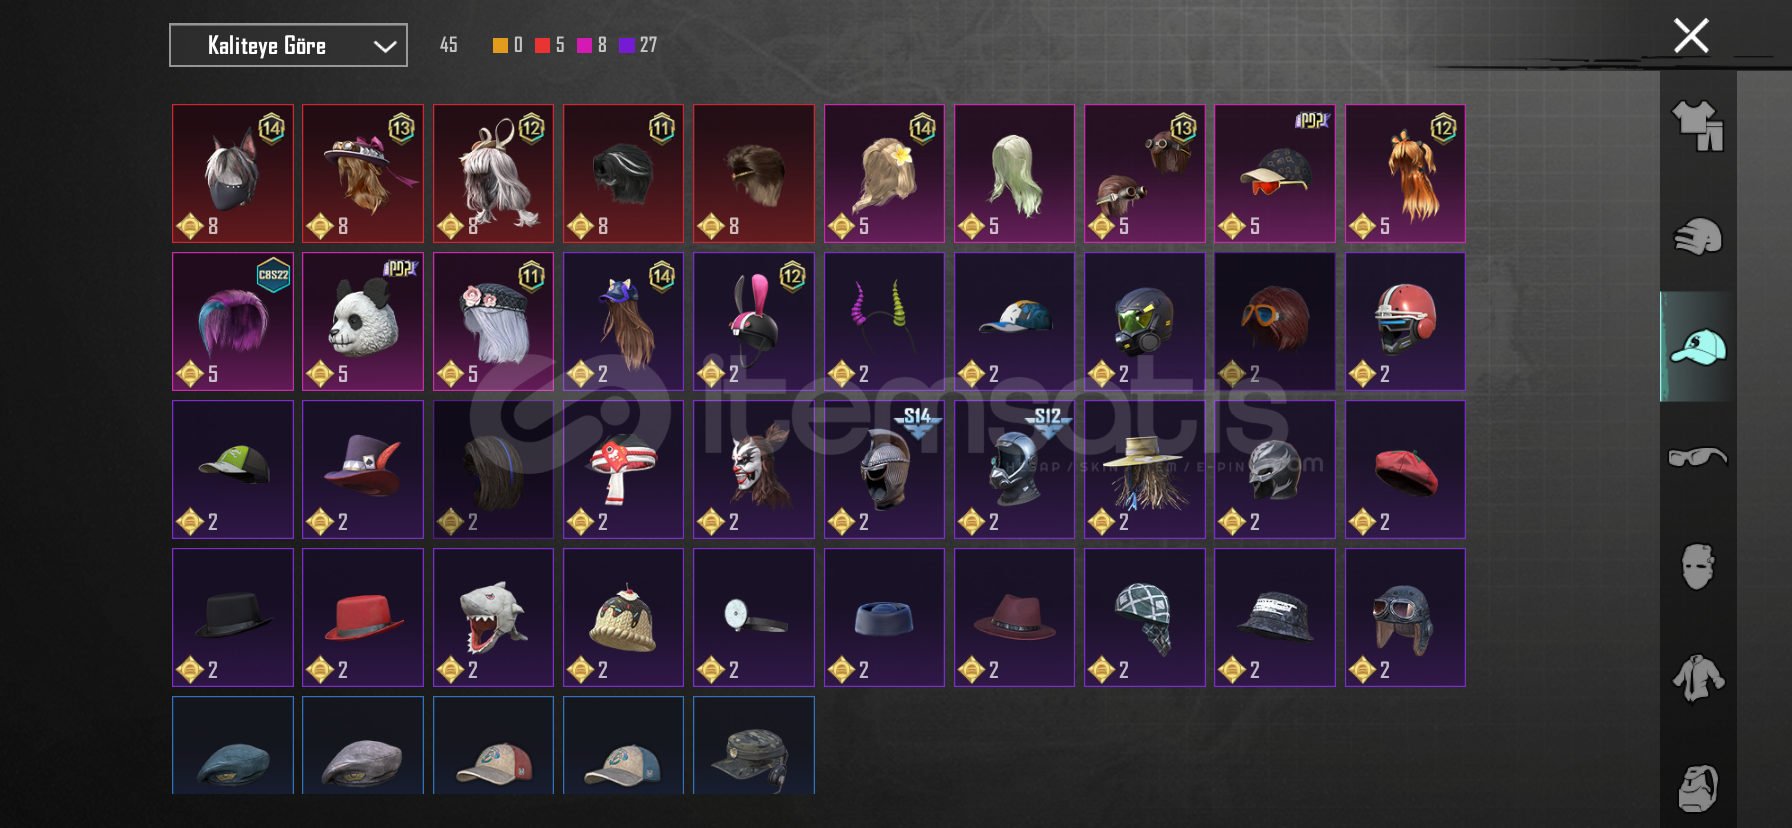
Task: Choose the black bunny ears helmet
Action: tap(754, 321)
